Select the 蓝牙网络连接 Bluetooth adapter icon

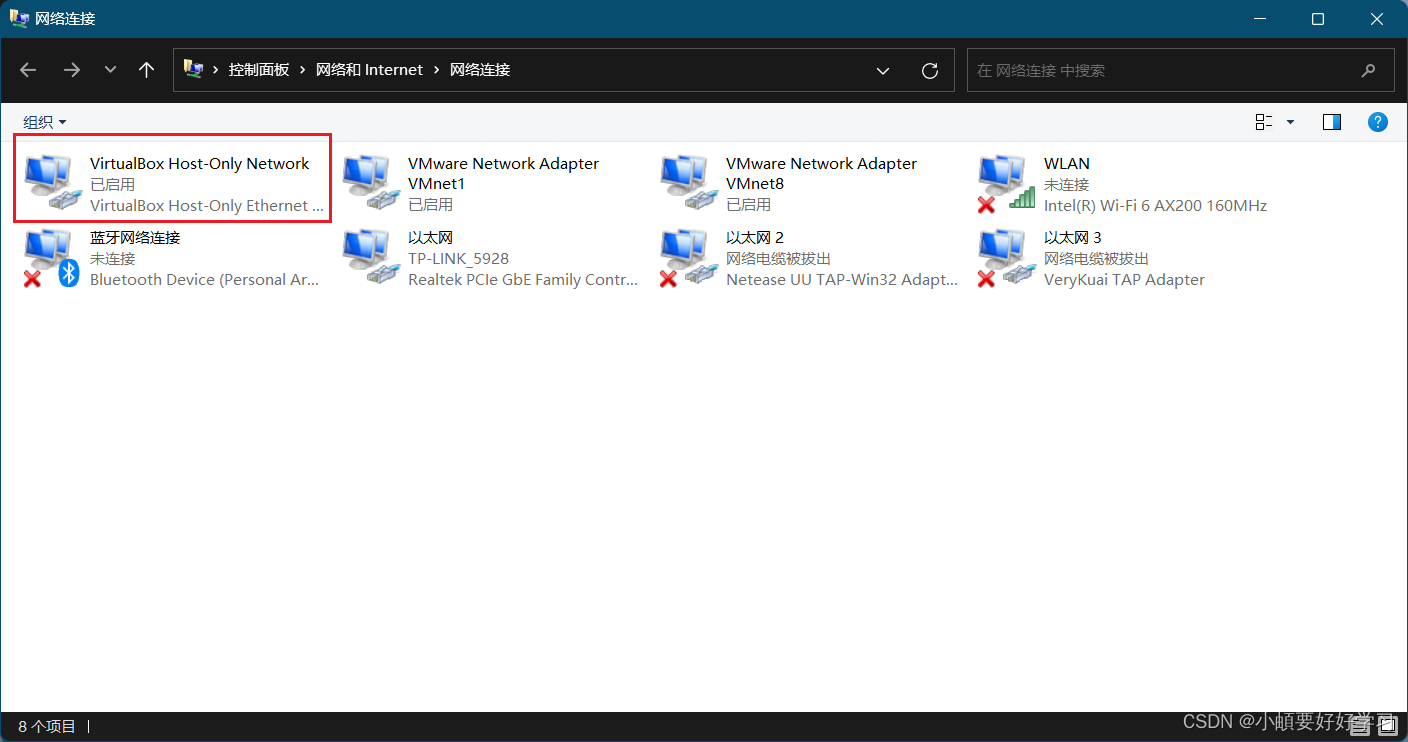tap(50, 257)
